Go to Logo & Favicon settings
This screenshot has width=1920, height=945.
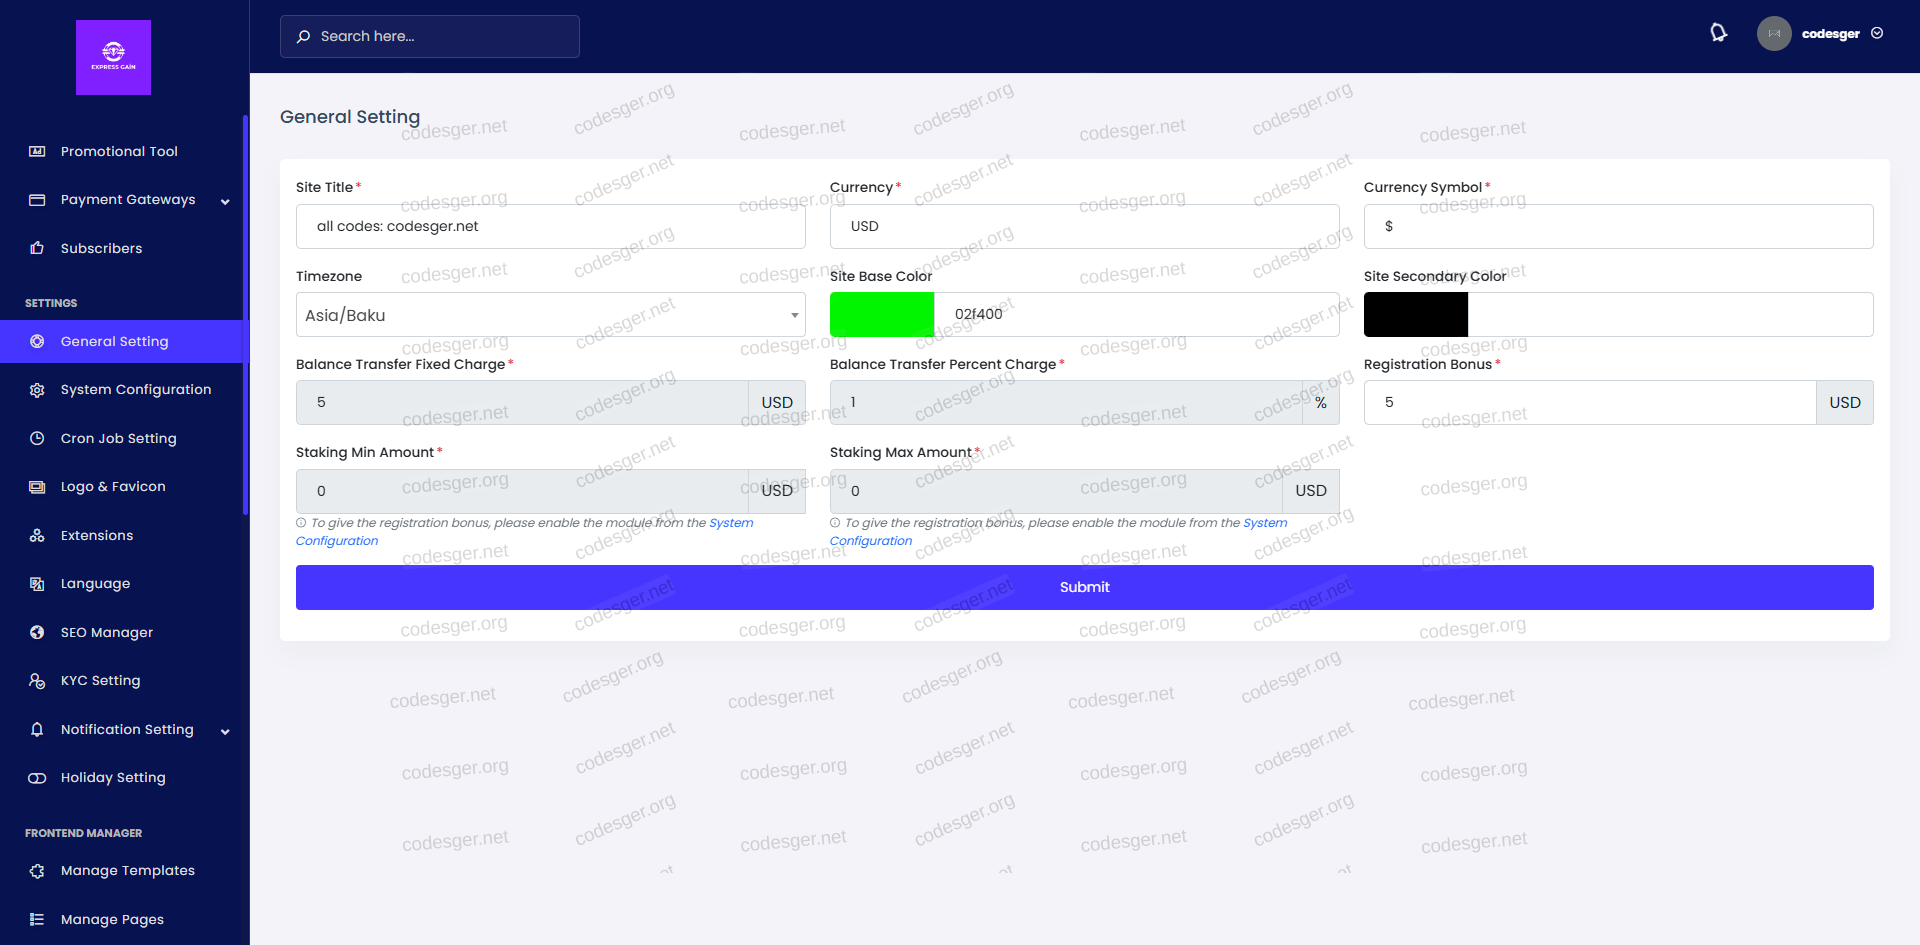coord(113,487)
